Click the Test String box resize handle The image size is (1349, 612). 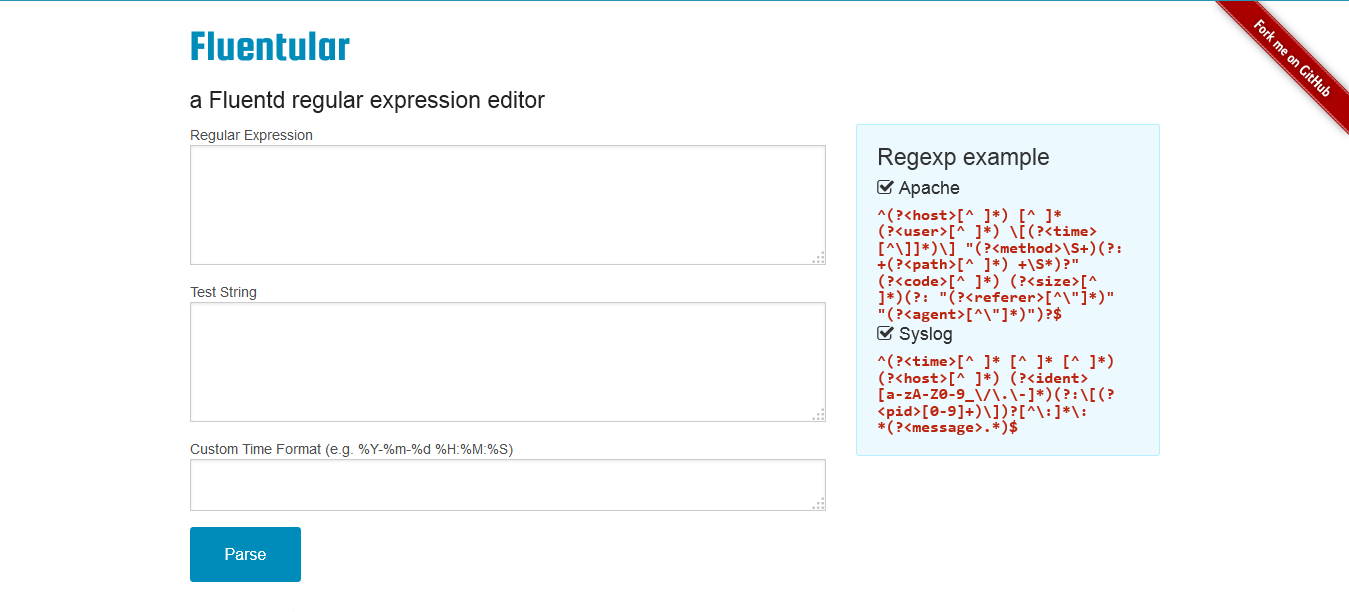click(819, 415)
